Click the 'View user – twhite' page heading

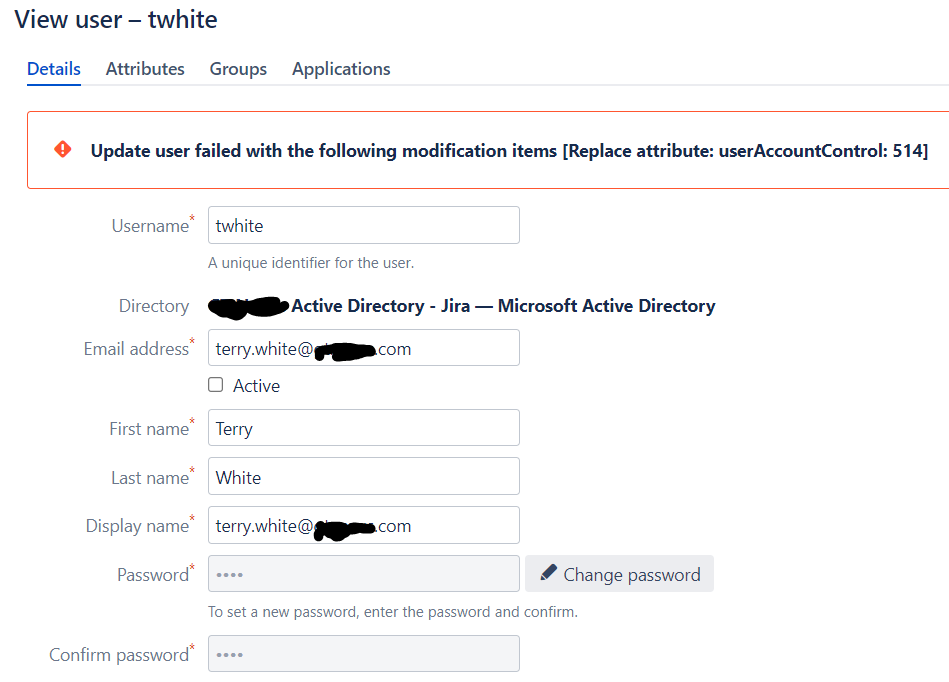116,19
